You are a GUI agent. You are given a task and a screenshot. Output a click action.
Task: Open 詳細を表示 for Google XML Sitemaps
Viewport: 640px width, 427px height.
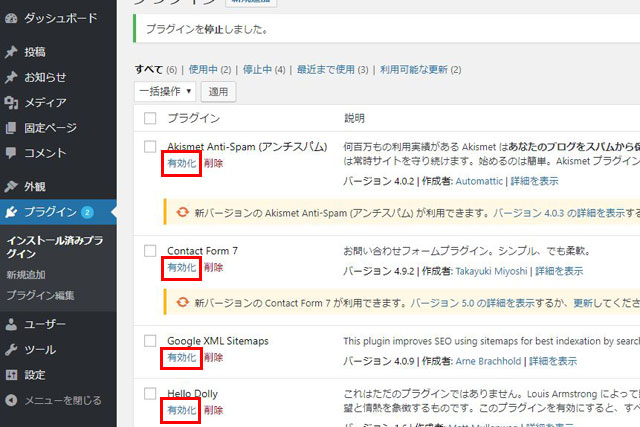pyautogui.click(x=553, y=361)
